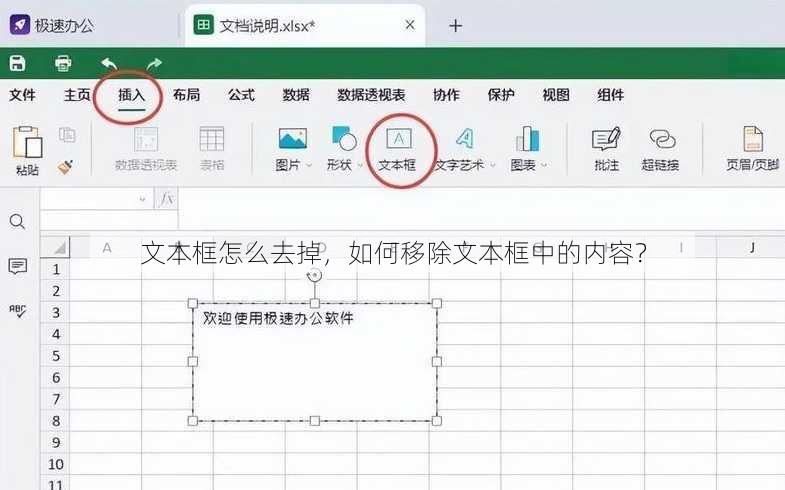The image size is (785, 490).
Task: Click the Save icon in quick toolbar
Action: [x=18, y=64]
